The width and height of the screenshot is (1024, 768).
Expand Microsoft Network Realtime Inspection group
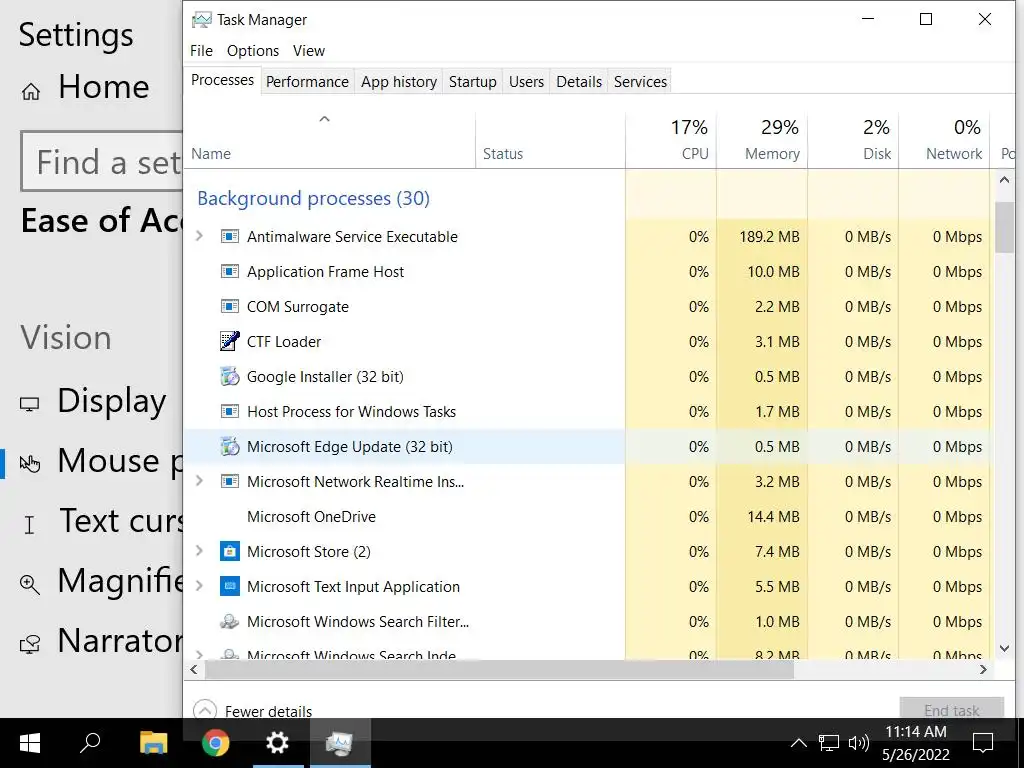(x=200, y=481)
